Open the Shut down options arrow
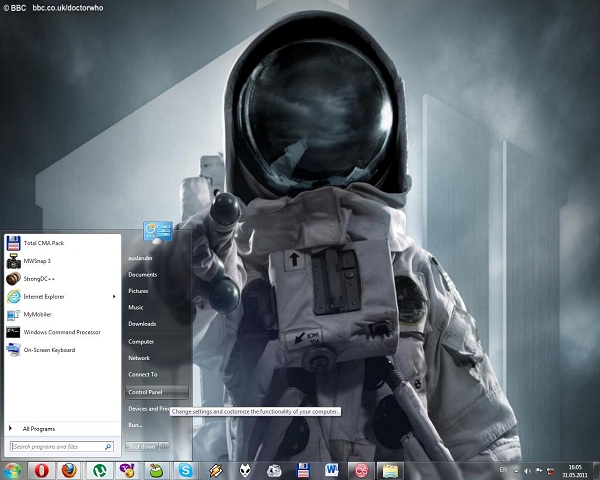 click(163, 446)
